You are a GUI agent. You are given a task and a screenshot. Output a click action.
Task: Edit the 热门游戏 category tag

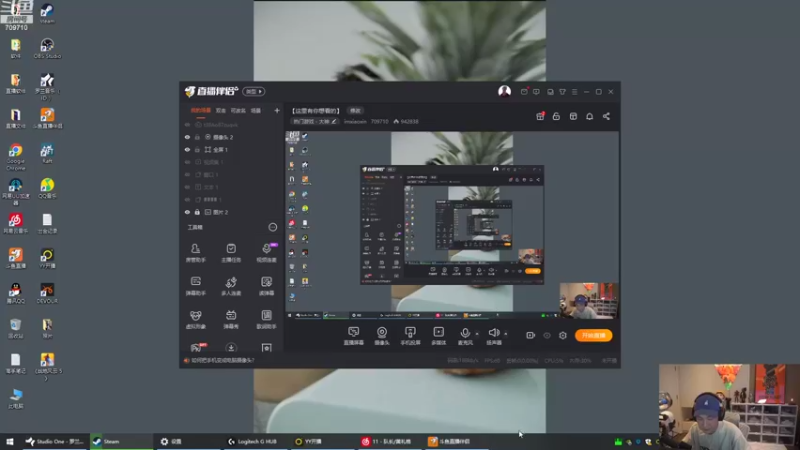click(315, 121)
